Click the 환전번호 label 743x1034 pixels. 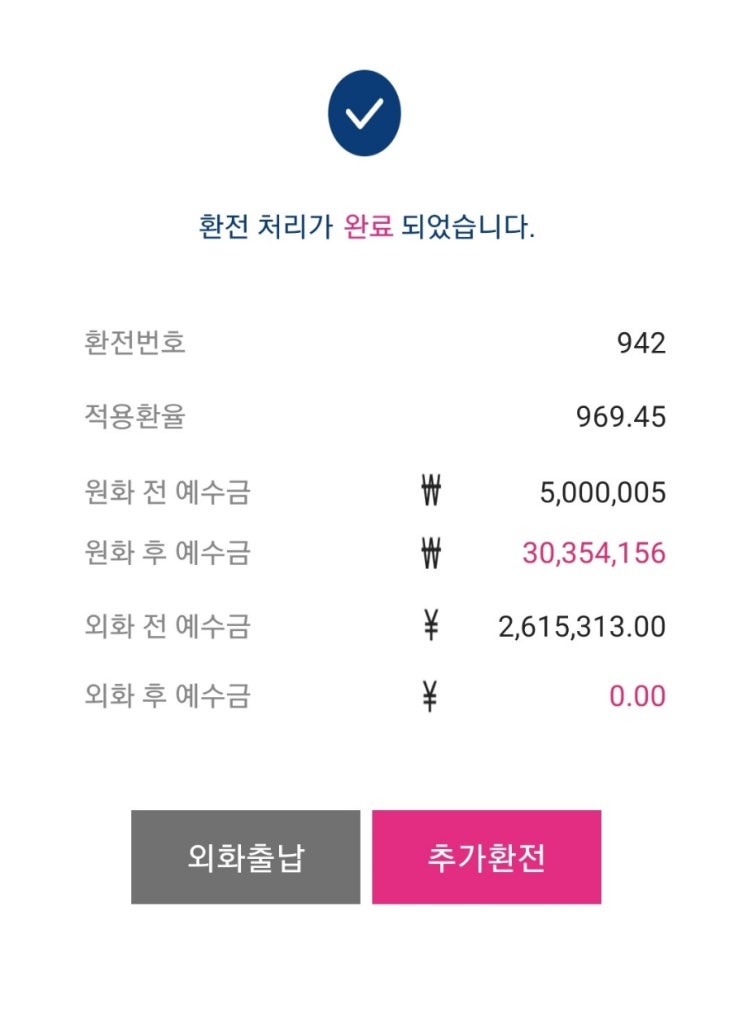tap(134, 342)
